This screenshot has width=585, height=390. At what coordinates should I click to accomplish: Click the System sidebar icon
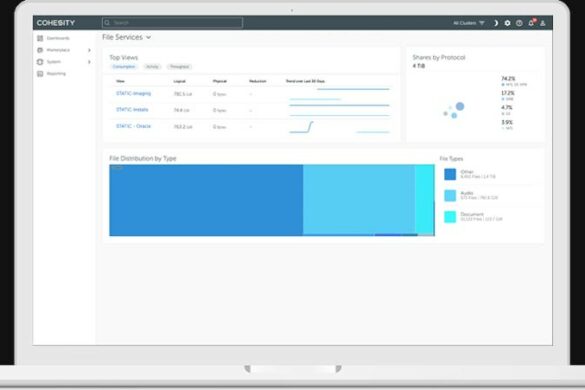[x=40, y=62]
